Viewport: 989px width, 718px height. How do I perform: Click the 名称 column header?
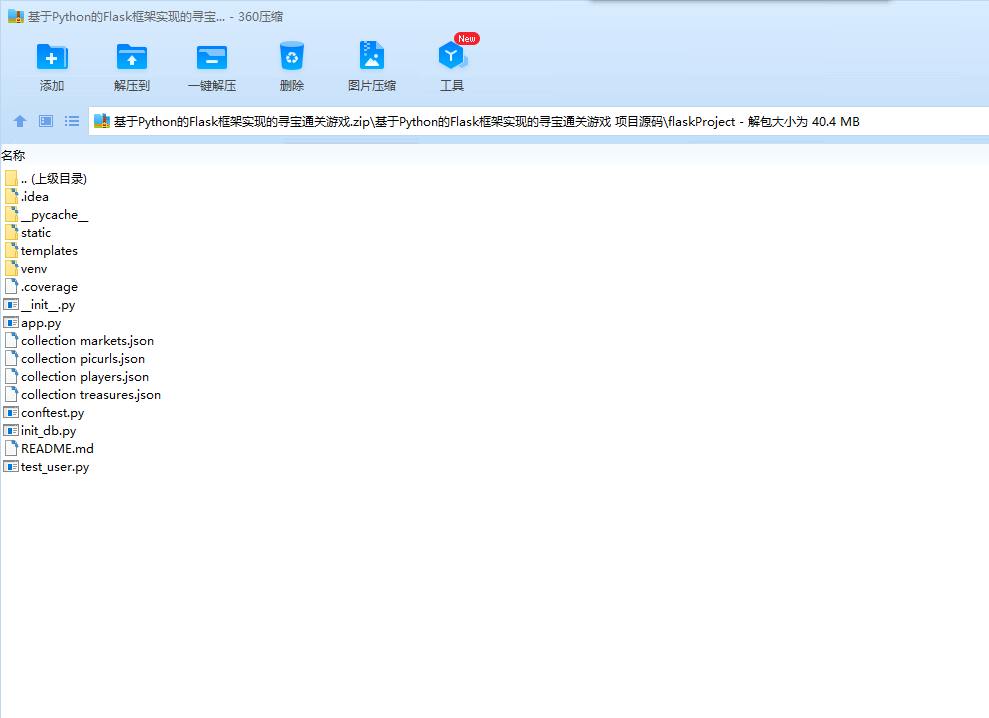coord(13,155)
